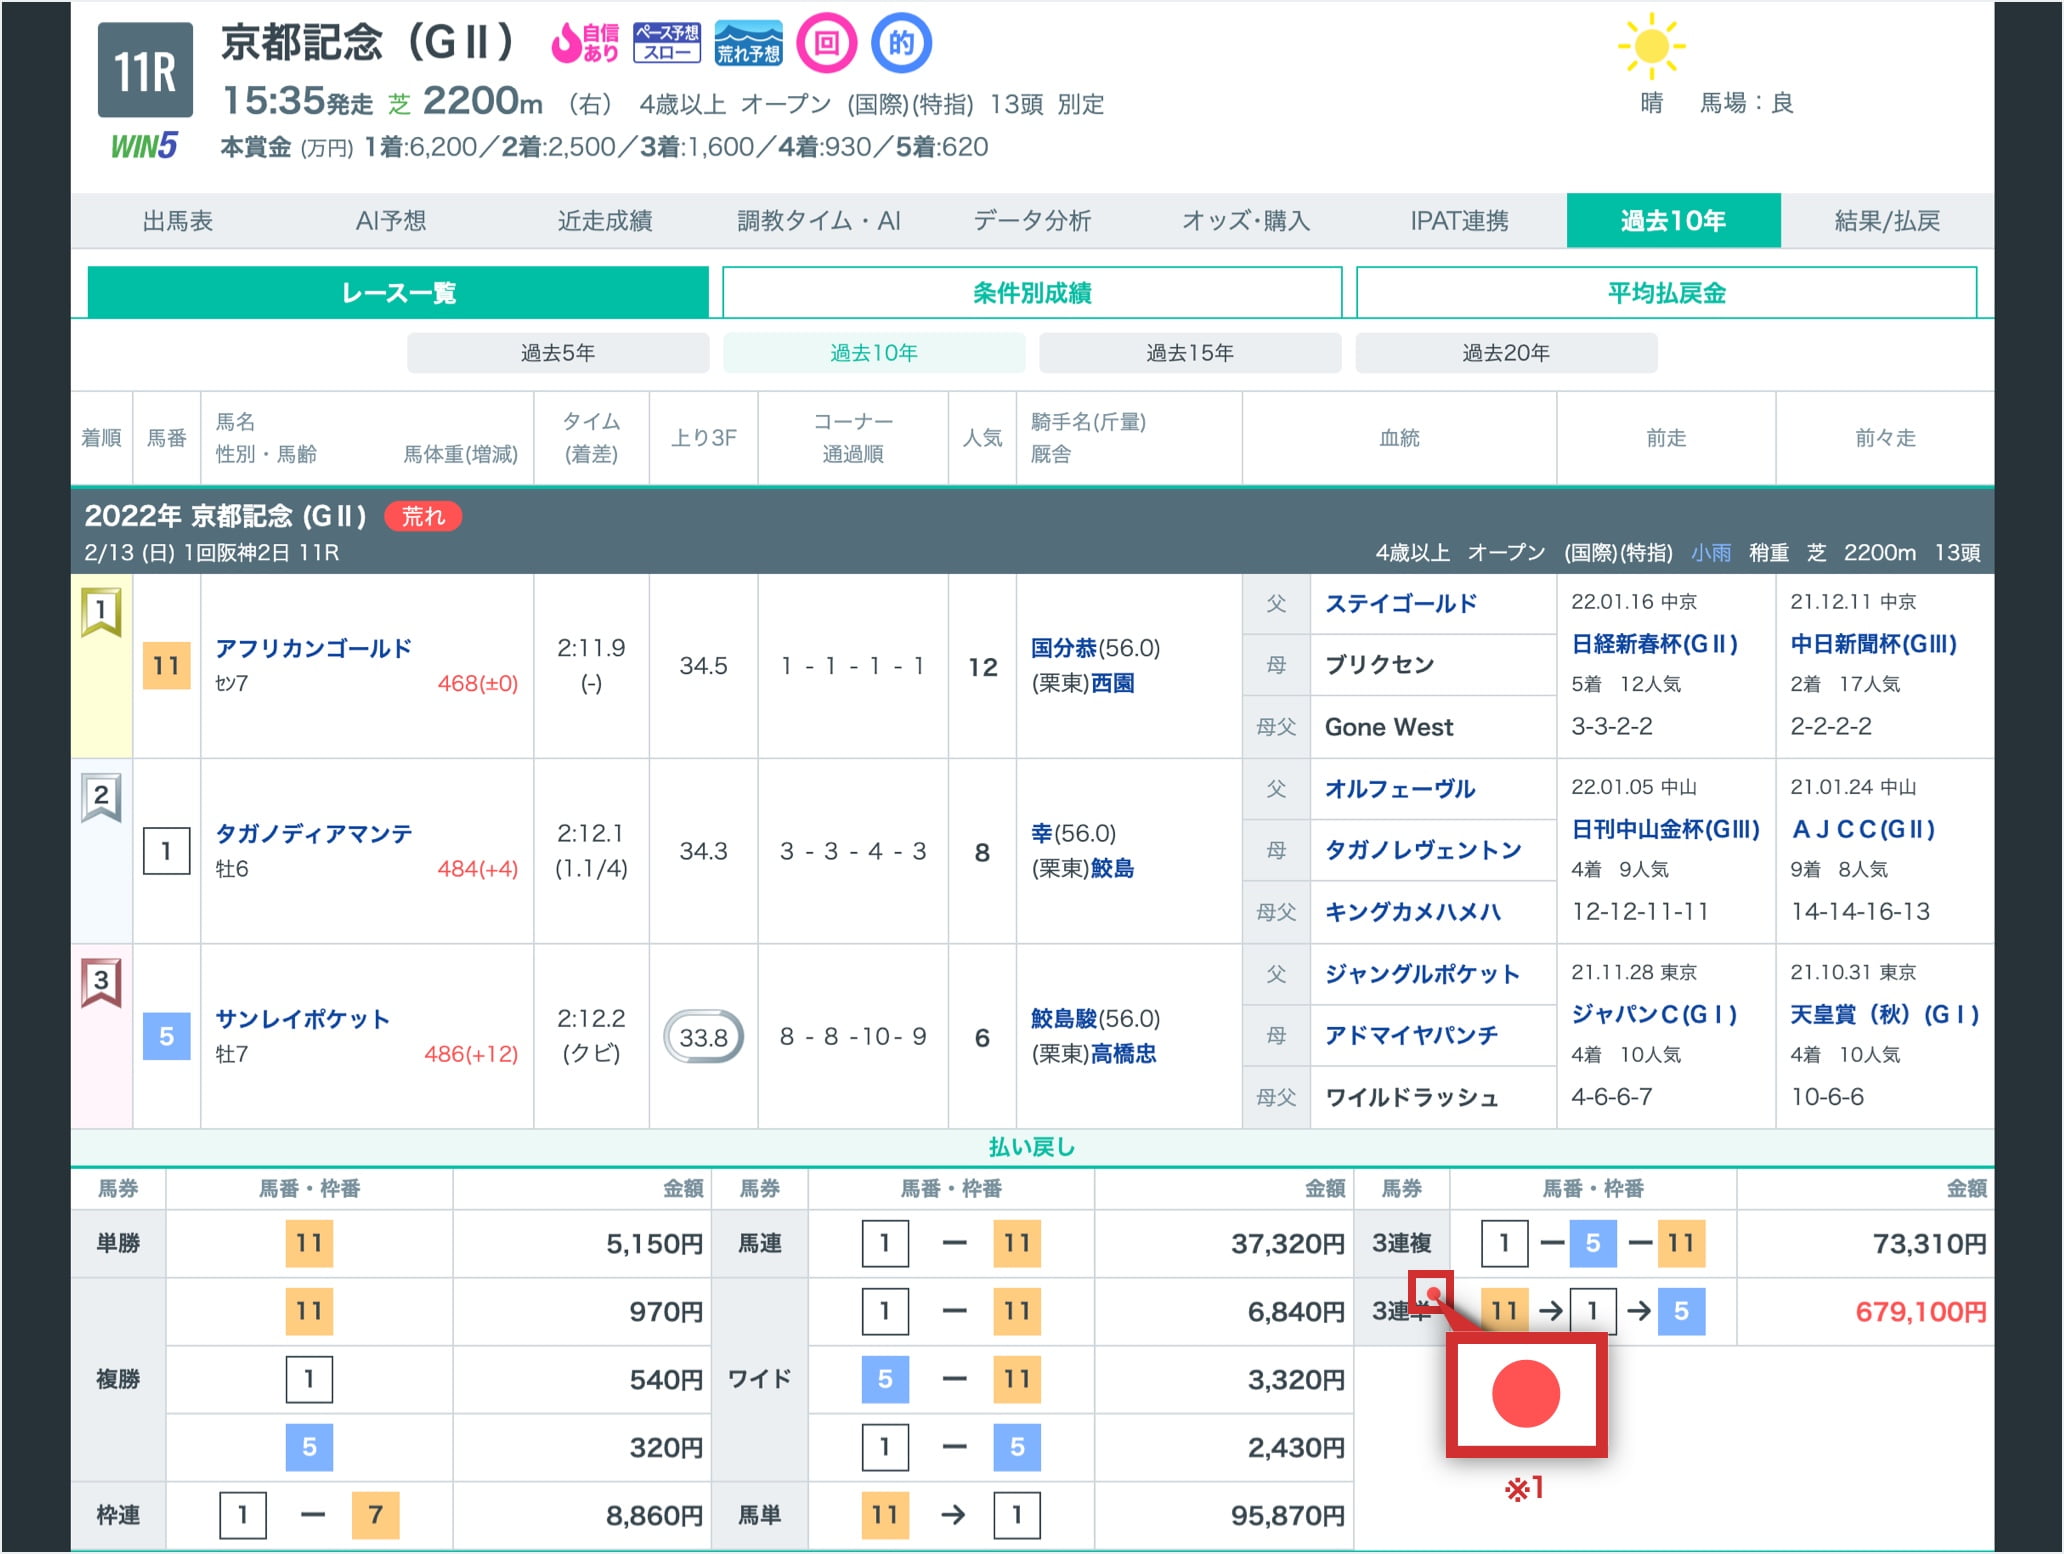
Task: Click the pink 回 circle icon
Action: (x=826, y=44)
